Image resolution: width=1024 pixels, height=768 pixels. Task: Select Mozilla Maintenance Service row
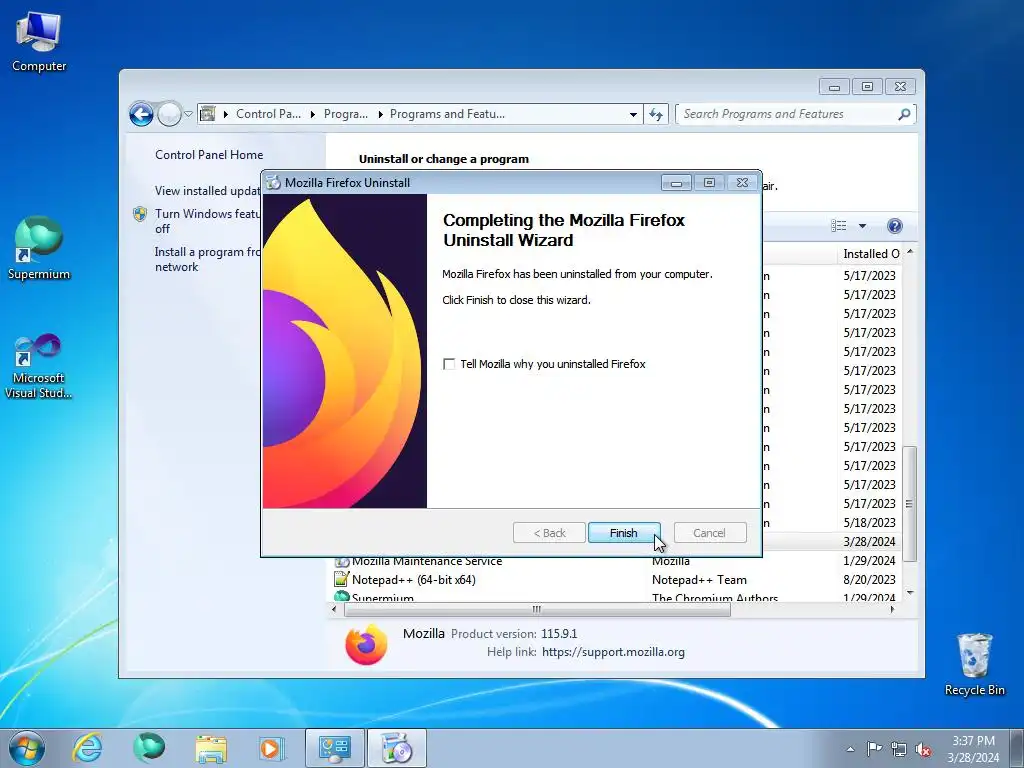[614, 561]
